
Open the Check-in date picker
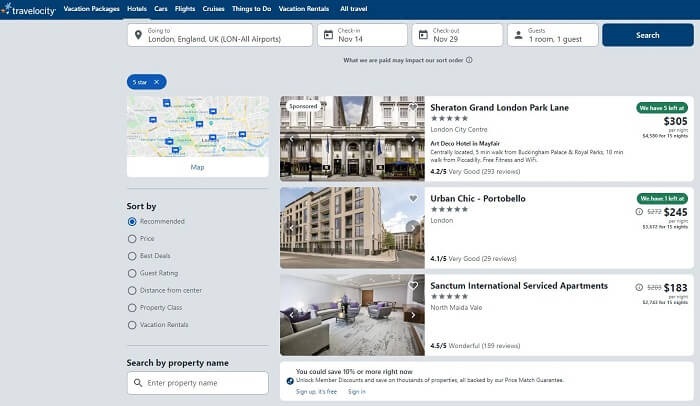click(x=362, y=35)
